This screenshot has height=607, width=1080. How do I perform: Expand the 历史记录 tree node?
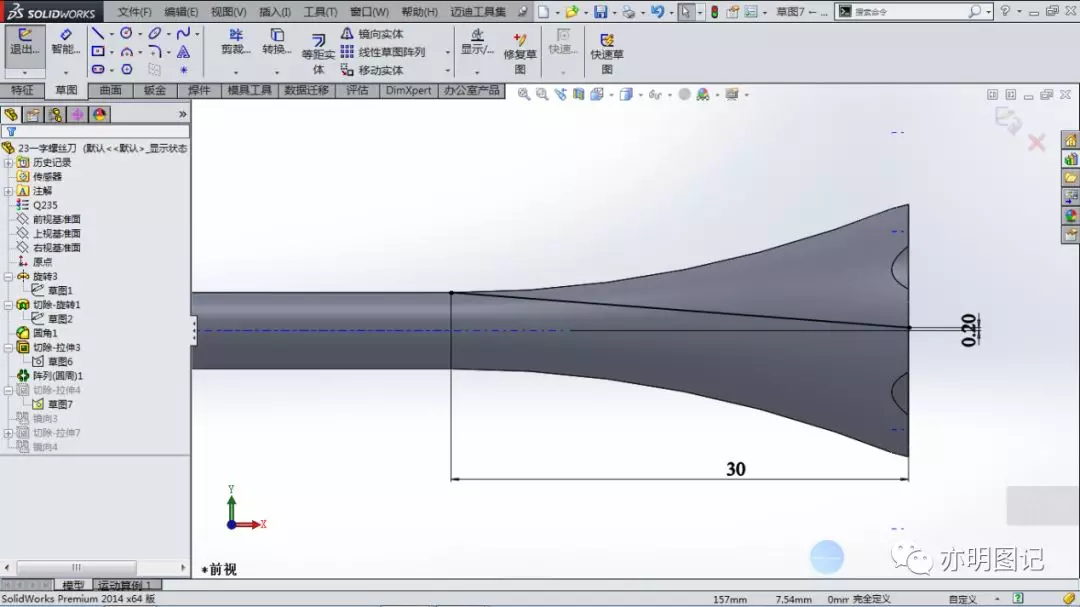[8, 163]
